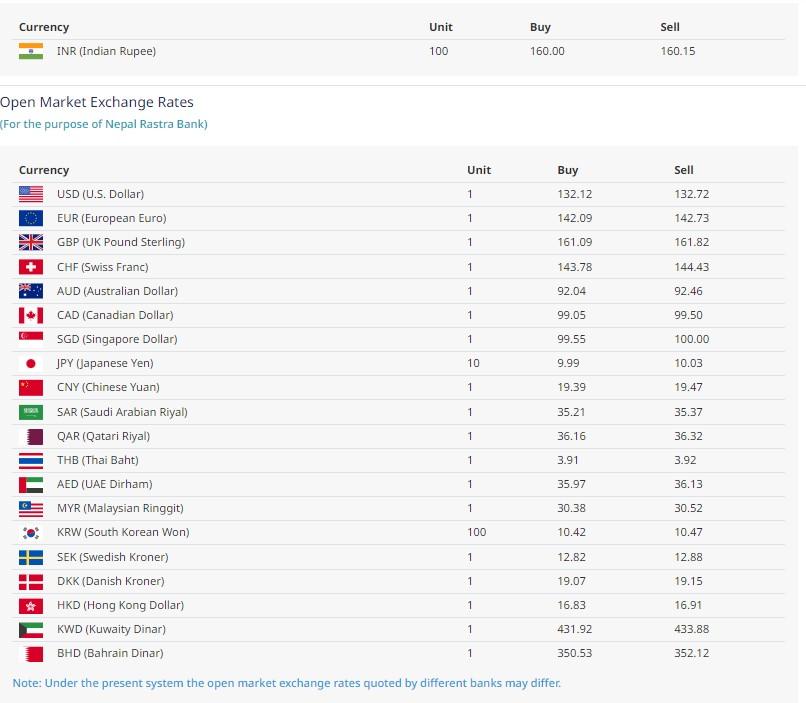Click the Sell column header in open market table

[683, 170]
